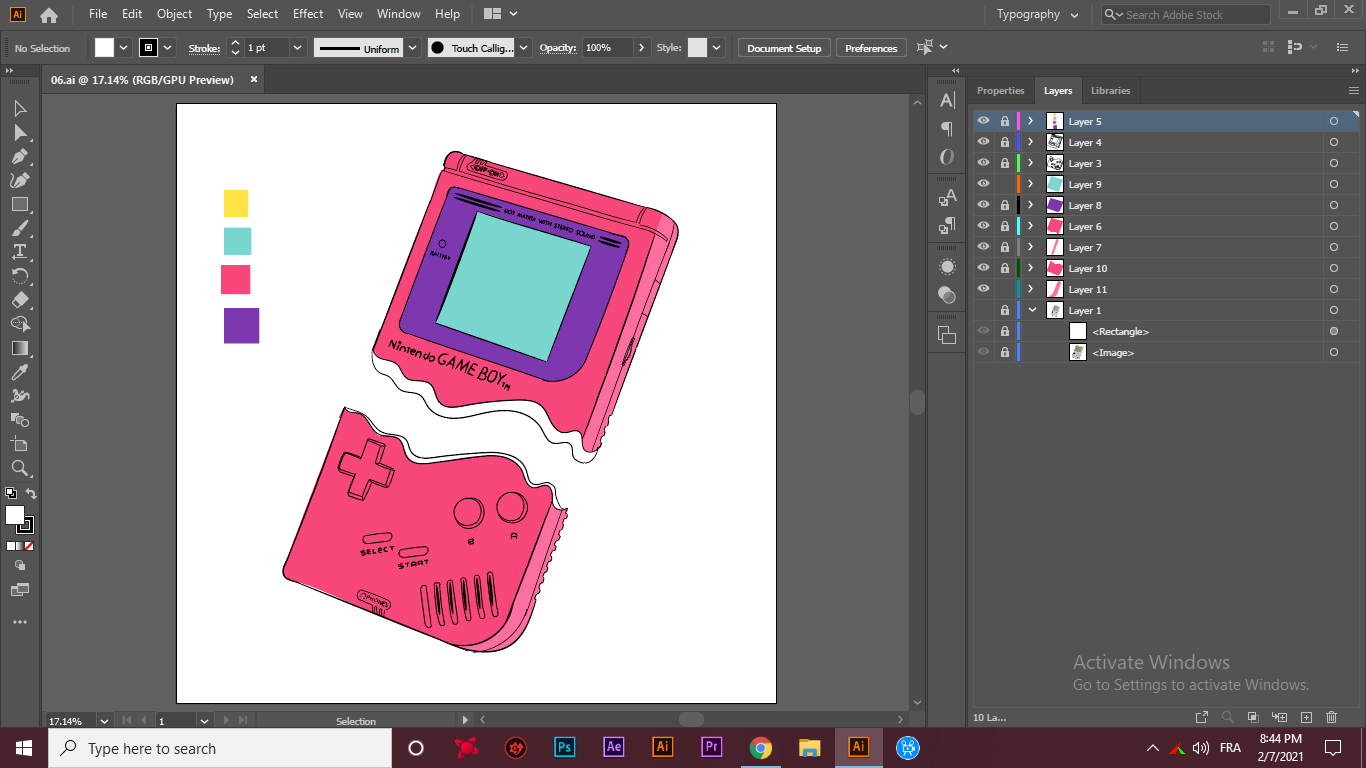Close the 06.ai document tab
The height and width of the screenshot is (768, 1366).
254,79
